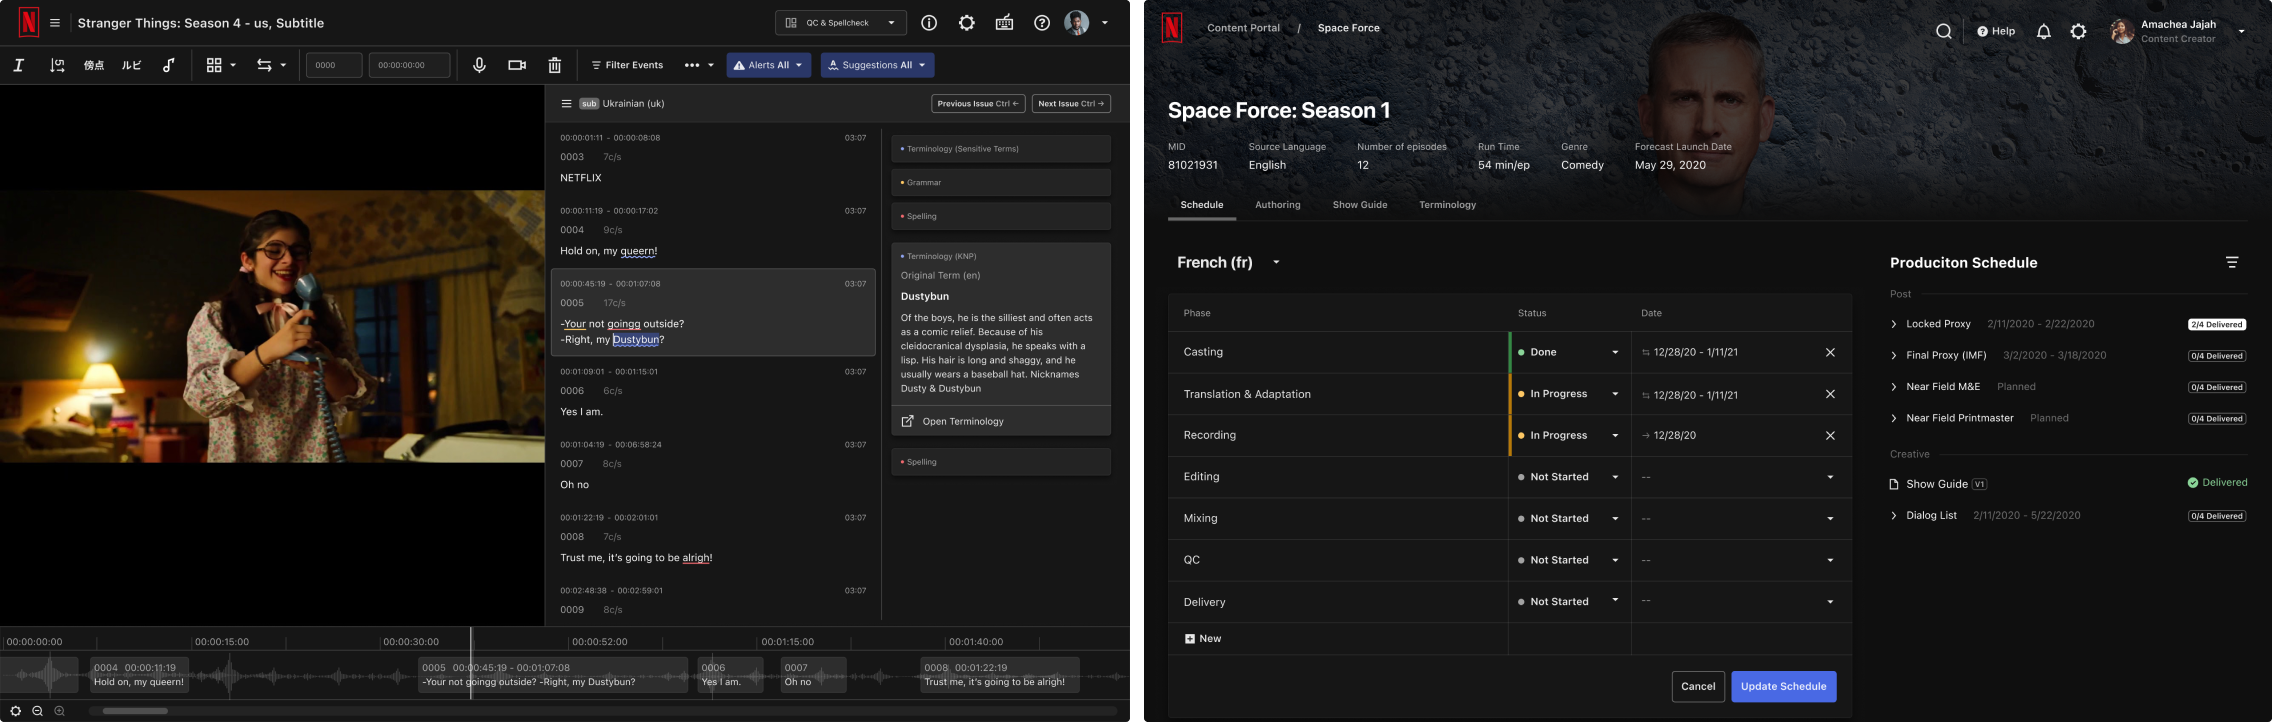Image resolution: width=2272 pixels, height=722 pixels.
Task: Select timeline clip 0004 Hold on, my queern
Action: tap(139, 675)
